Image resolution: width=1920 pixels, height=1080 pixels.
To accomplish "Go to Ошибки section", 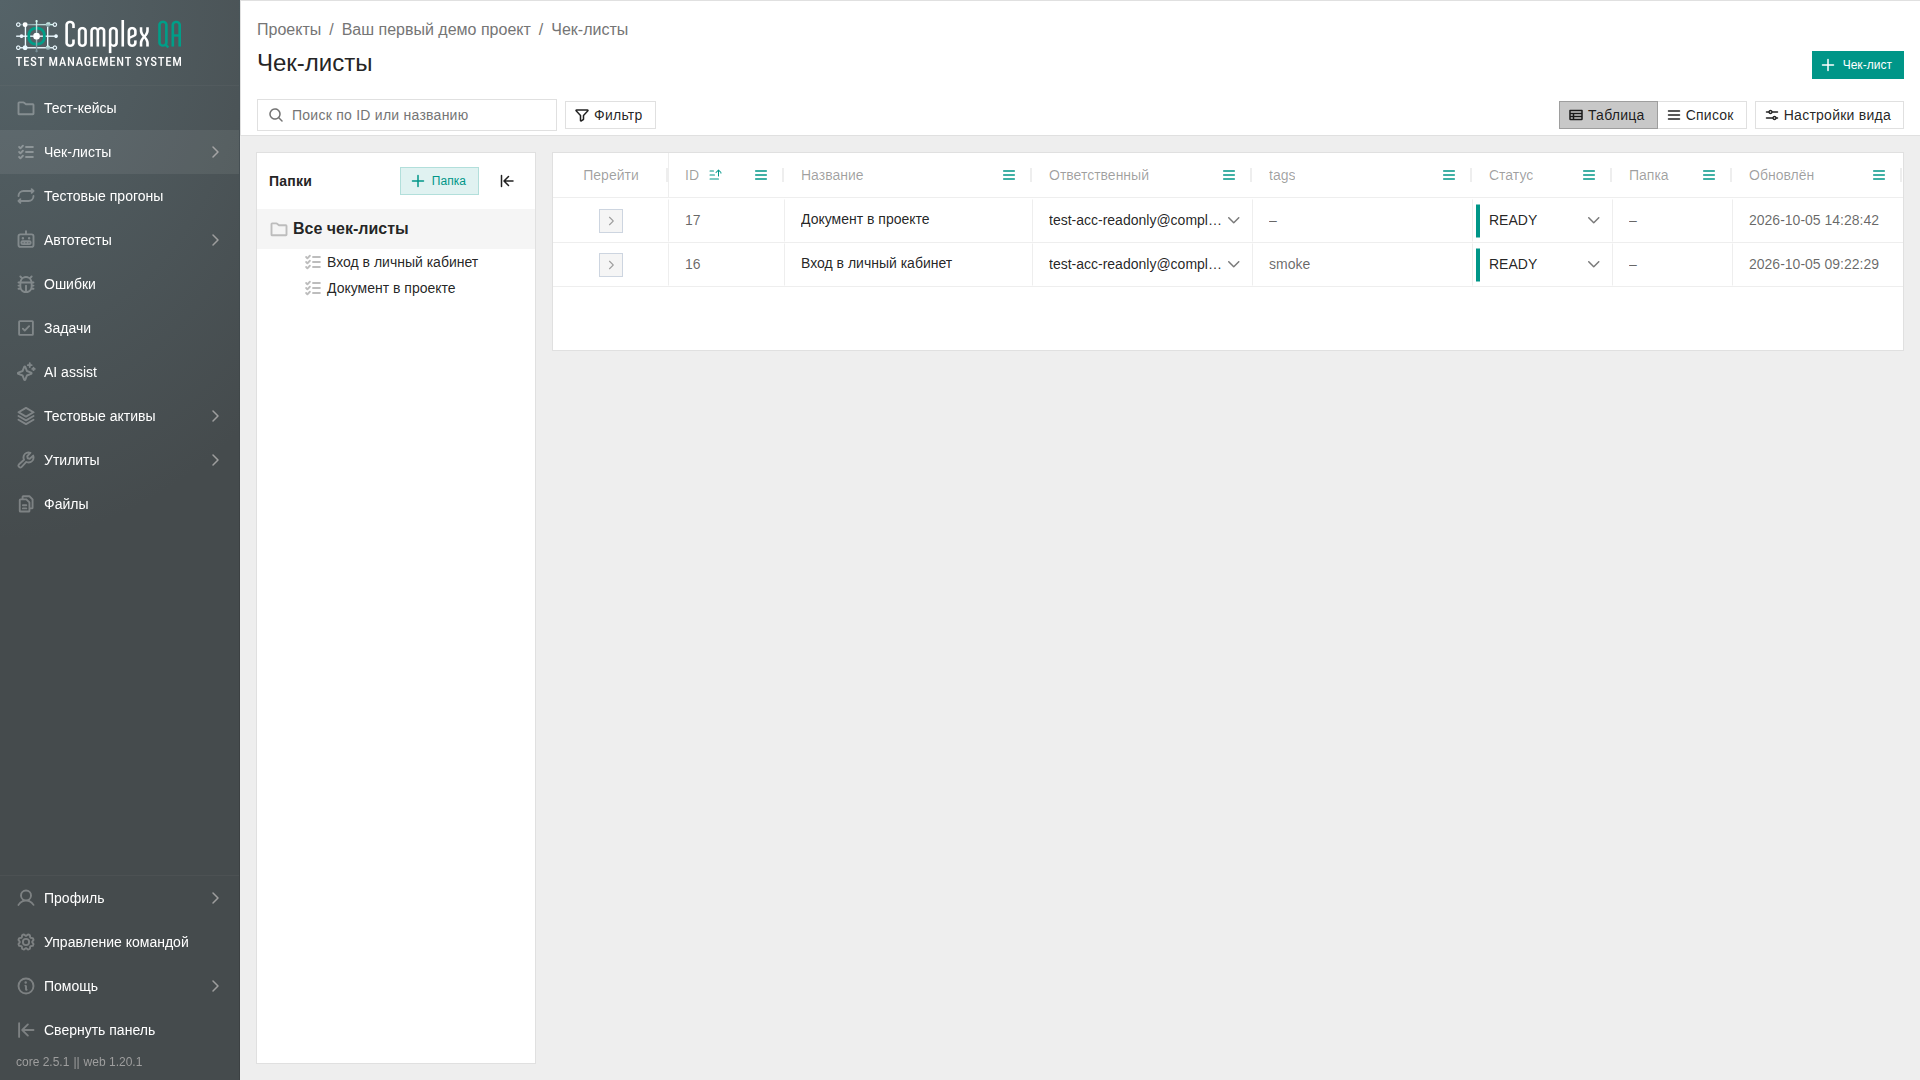I will 120,284.
